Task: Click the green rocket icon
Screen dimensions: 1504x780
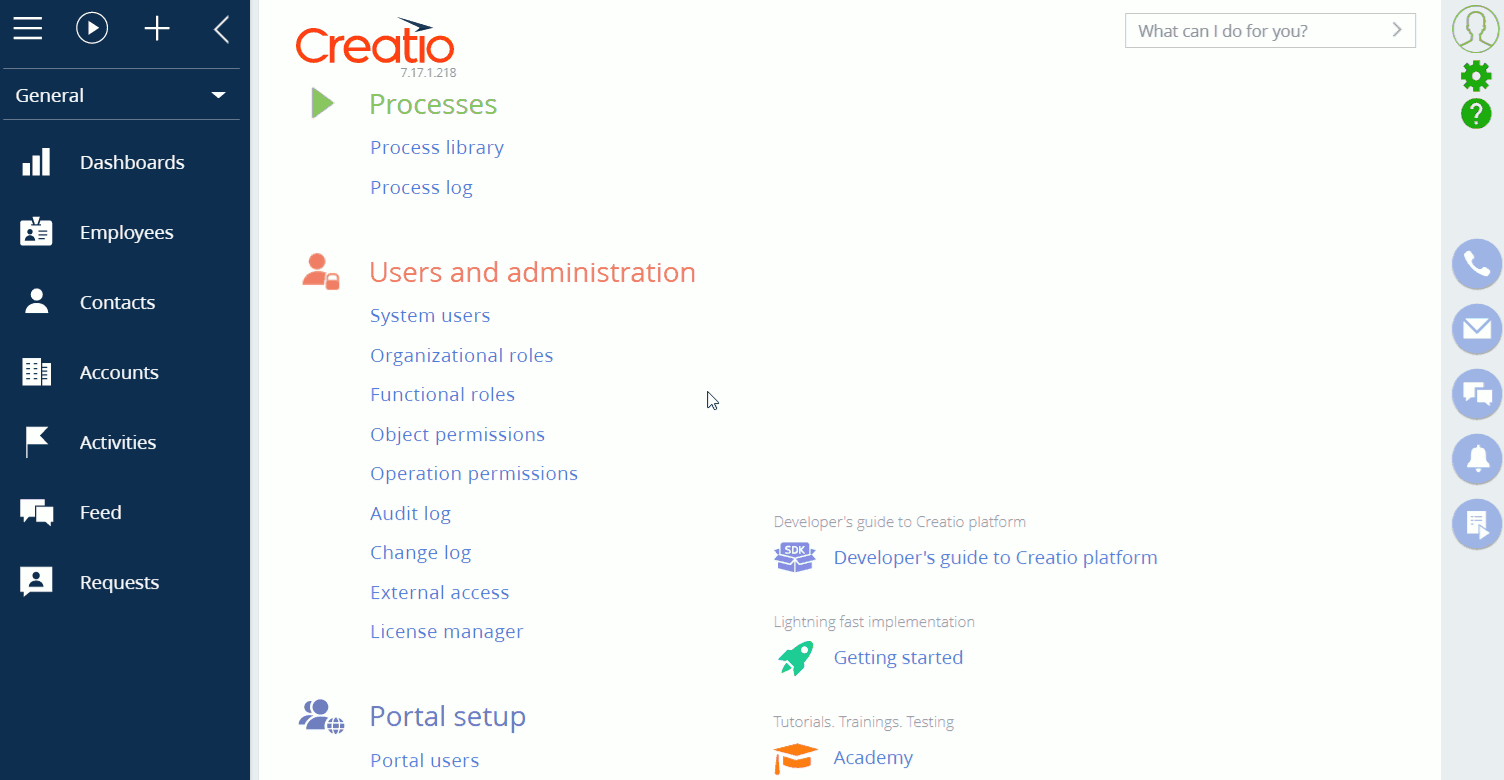Action: tap(795, 657)
